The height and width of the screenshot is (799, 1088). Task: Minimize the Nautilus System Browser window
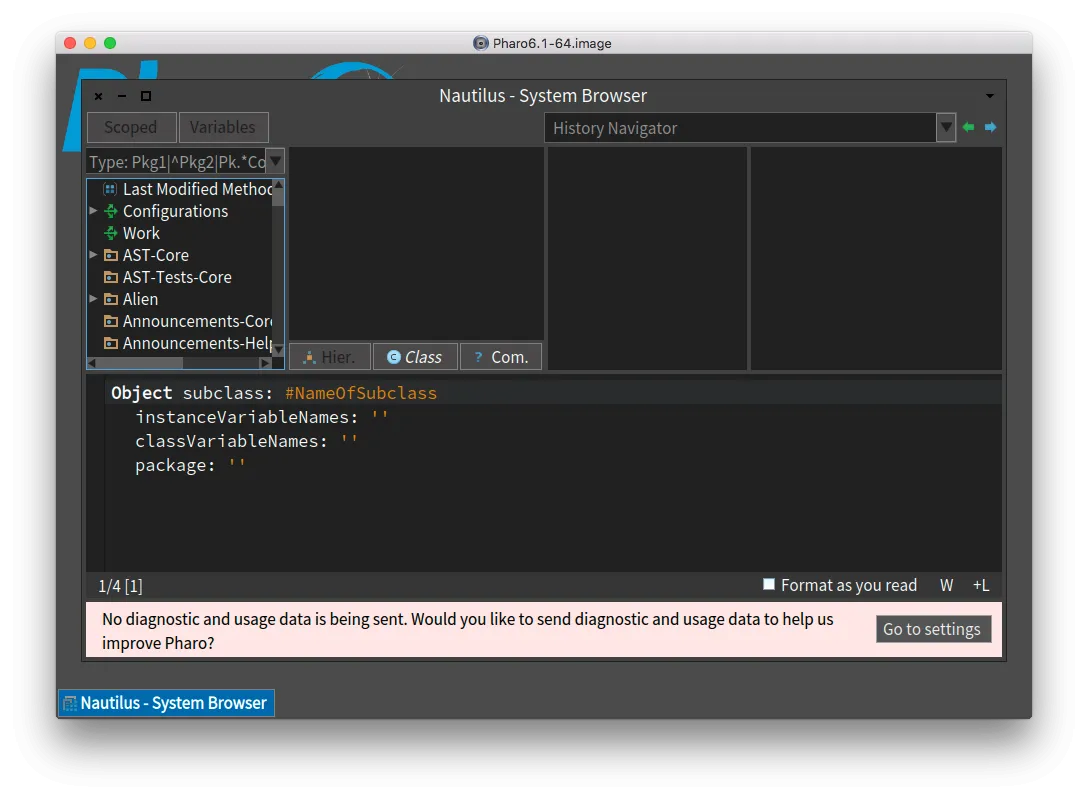[x=122, y=96]
